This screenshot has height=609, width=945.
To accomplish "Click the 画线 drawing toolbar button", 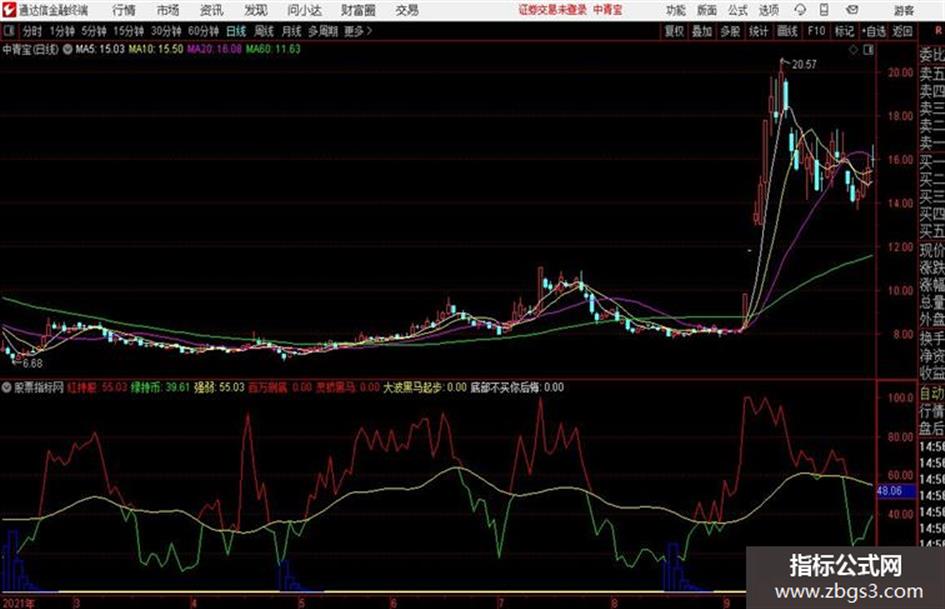I will pos(787,31).
